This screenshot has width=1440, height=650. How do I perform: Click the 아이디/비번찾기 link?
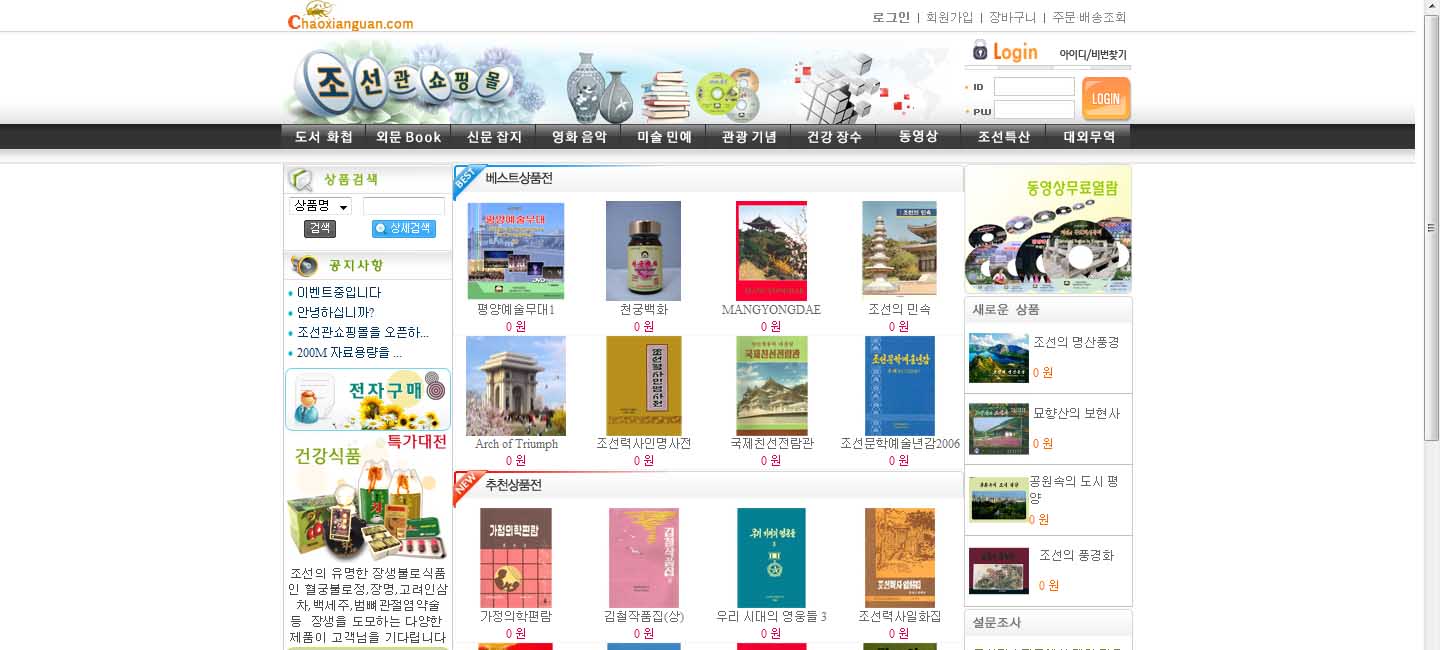[x=1092, y=54]
